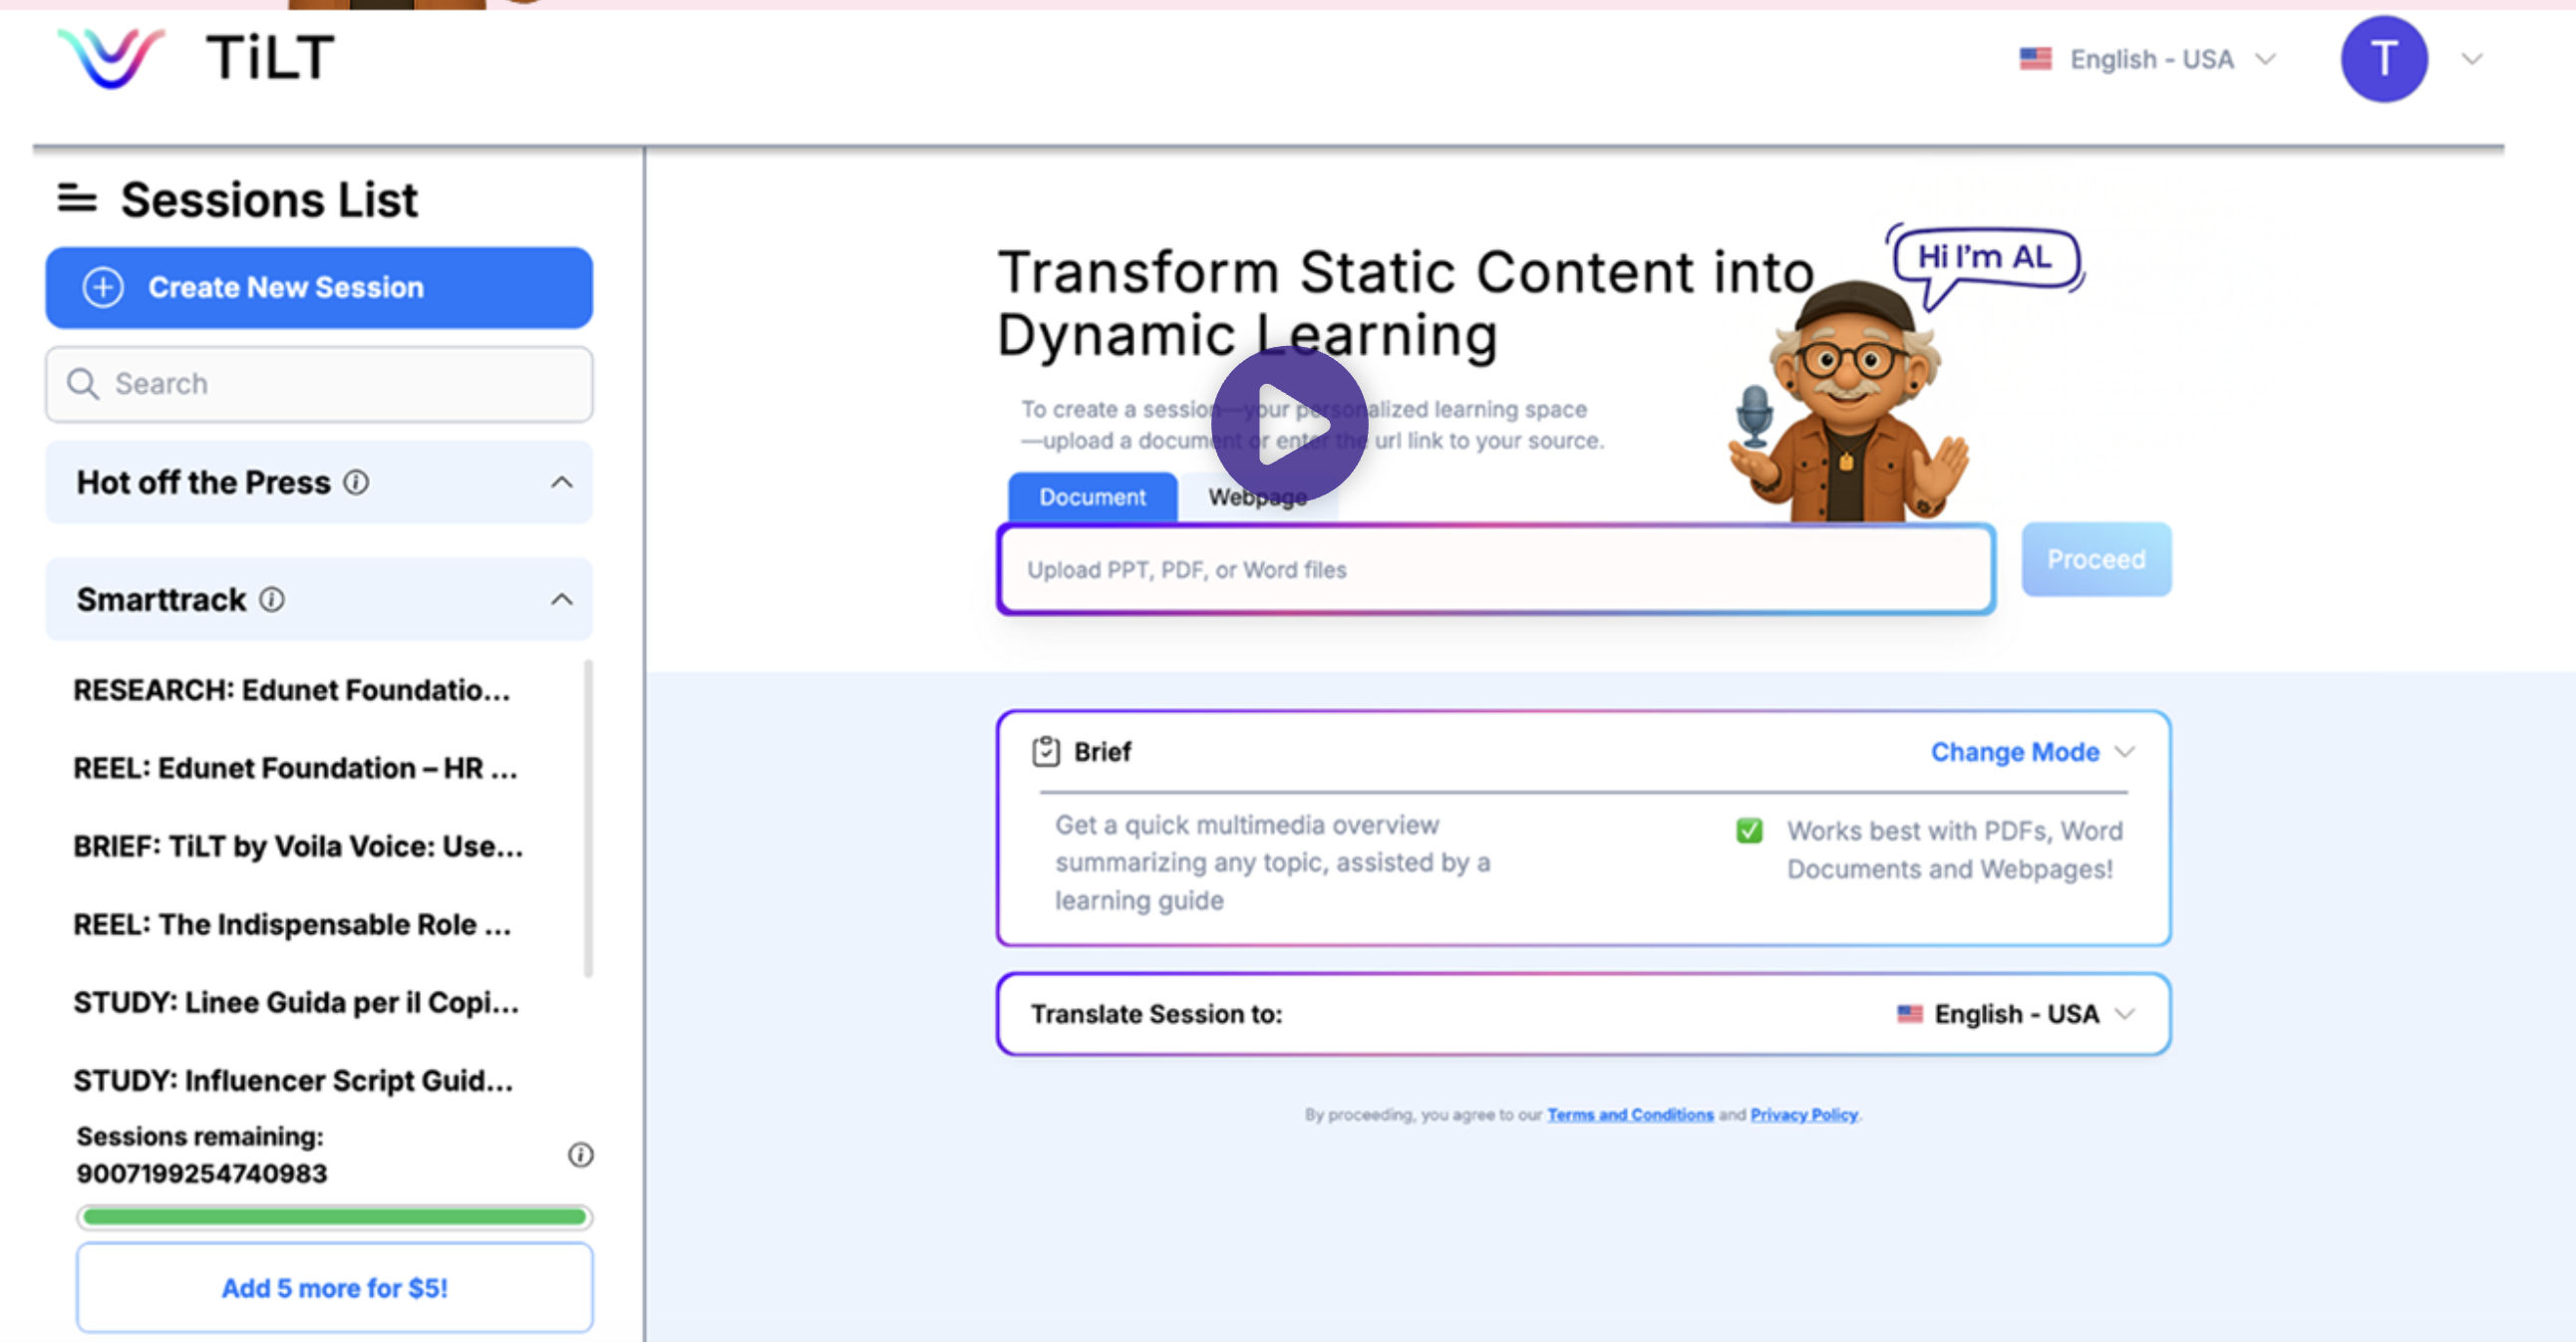
Task: Click the plus icon in Create New Session
Action: (103, 287)
